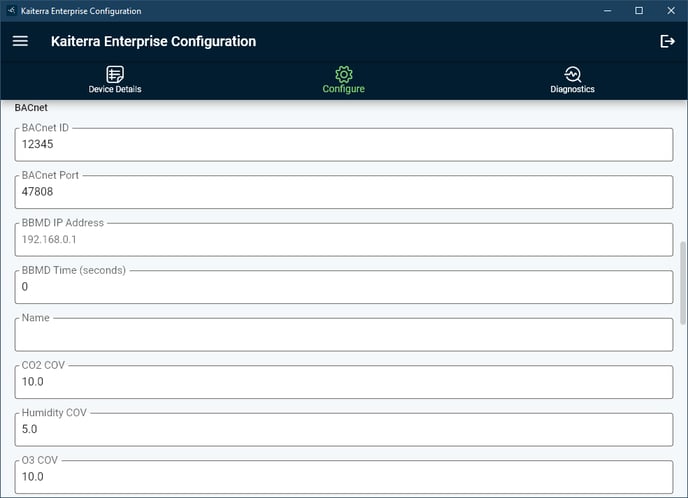This screenshot has width=688, height=498.
Task: Select the Configure tab label
Action: 344,89
